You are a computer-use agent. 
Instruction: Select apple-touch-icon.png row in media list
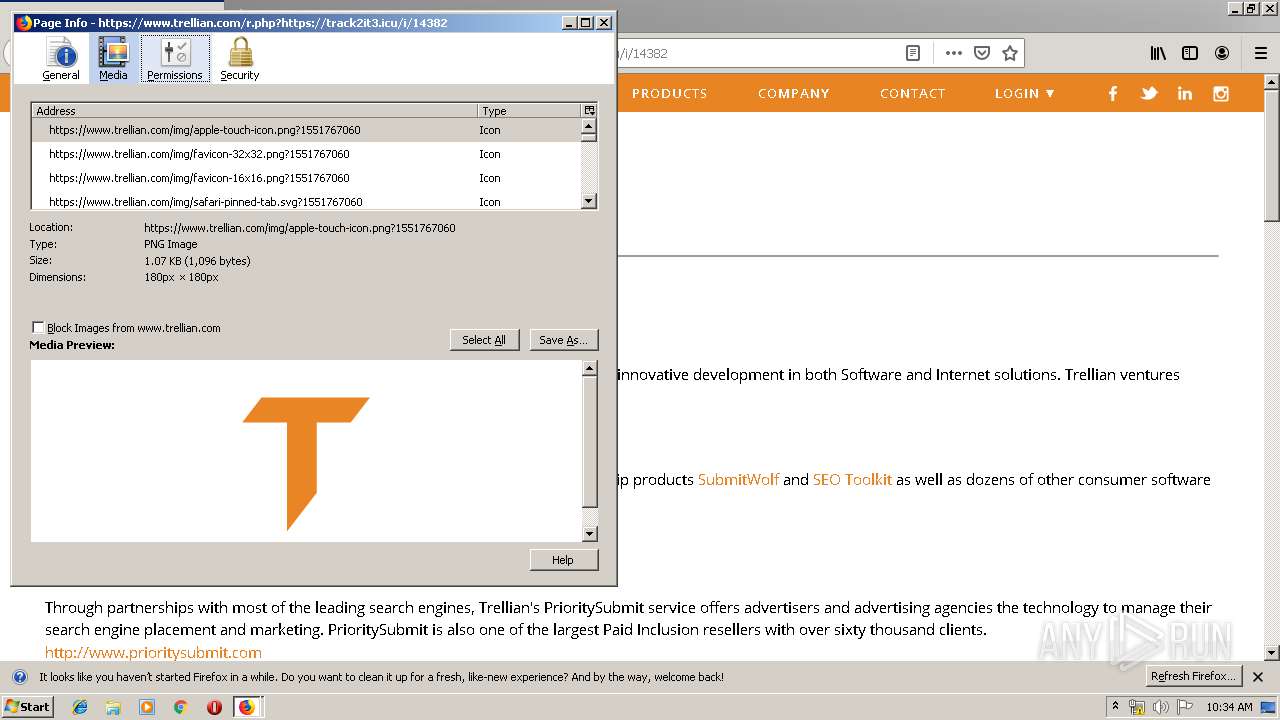coord(305,130)
